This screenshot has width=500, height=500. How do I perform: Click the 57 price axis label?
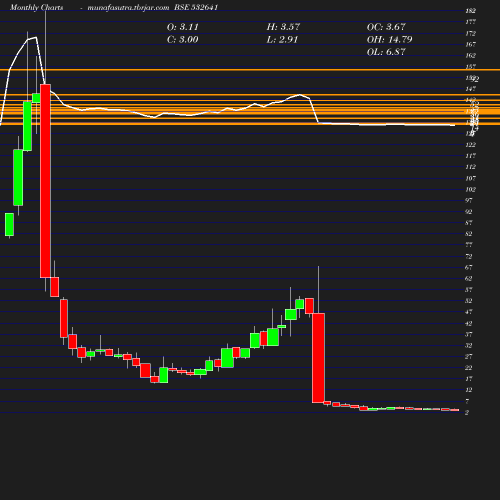tap(469, 290)
